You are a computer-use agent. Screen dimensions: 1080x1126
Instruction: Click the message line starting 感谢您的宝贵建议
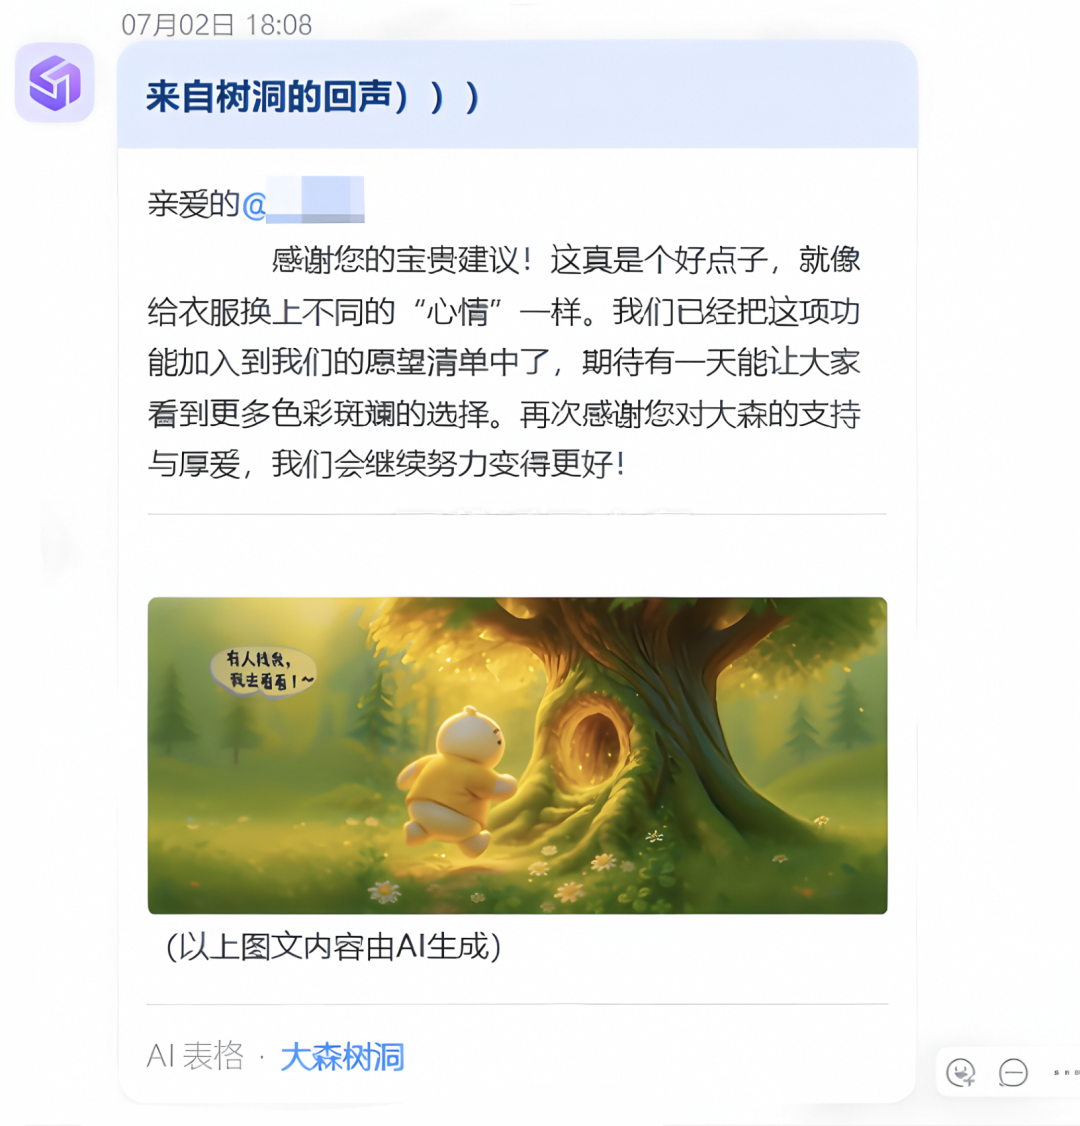click(566, 260)
